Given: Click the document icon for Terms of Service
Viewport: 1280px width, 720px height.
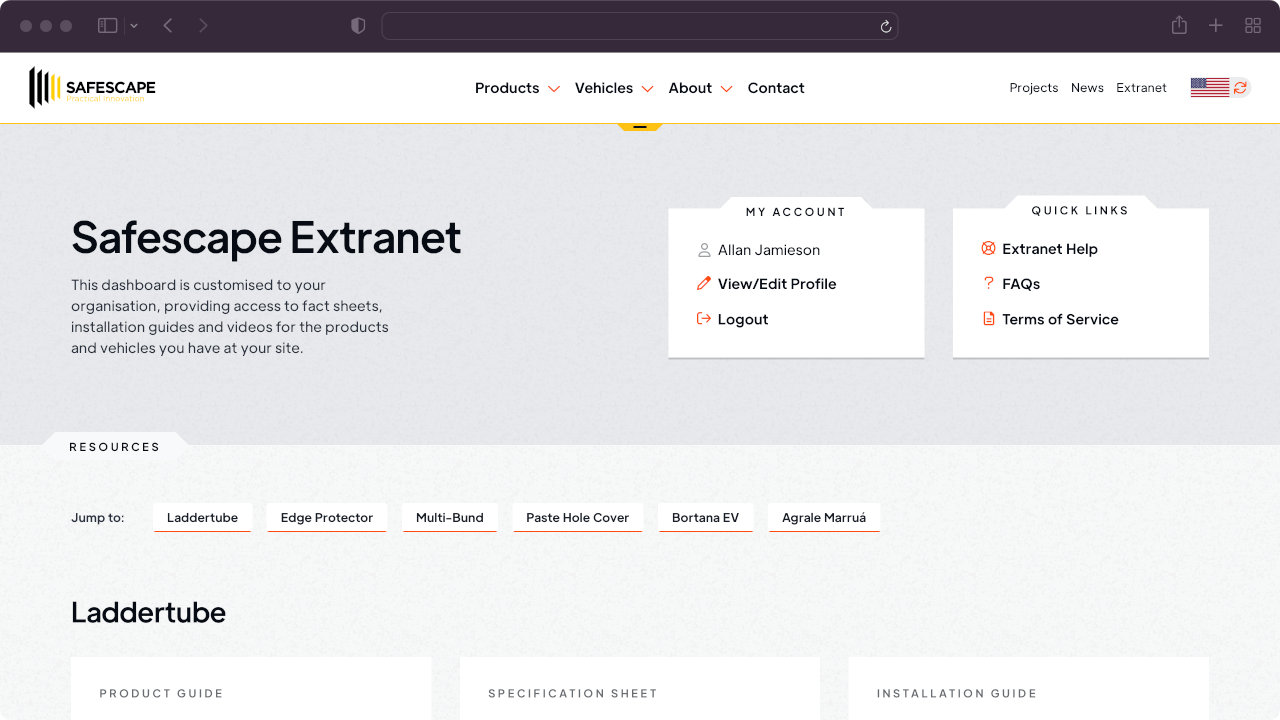Looking at the screenshot, I should coord(988,319).
